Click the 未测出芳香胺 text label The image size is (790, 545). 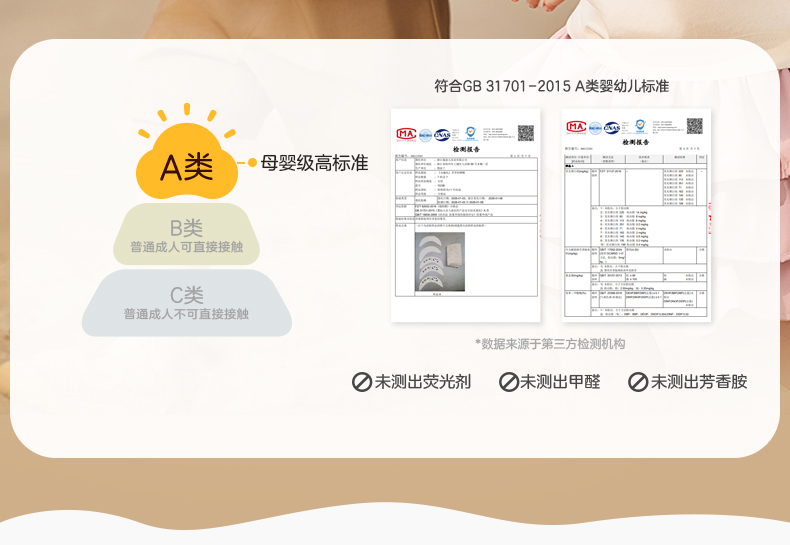click(699, 381)
